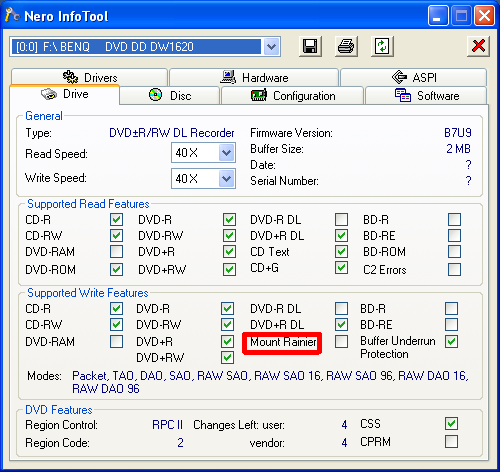Toggle DVD-RAM checkbox under Read Features

click(116, 252)
